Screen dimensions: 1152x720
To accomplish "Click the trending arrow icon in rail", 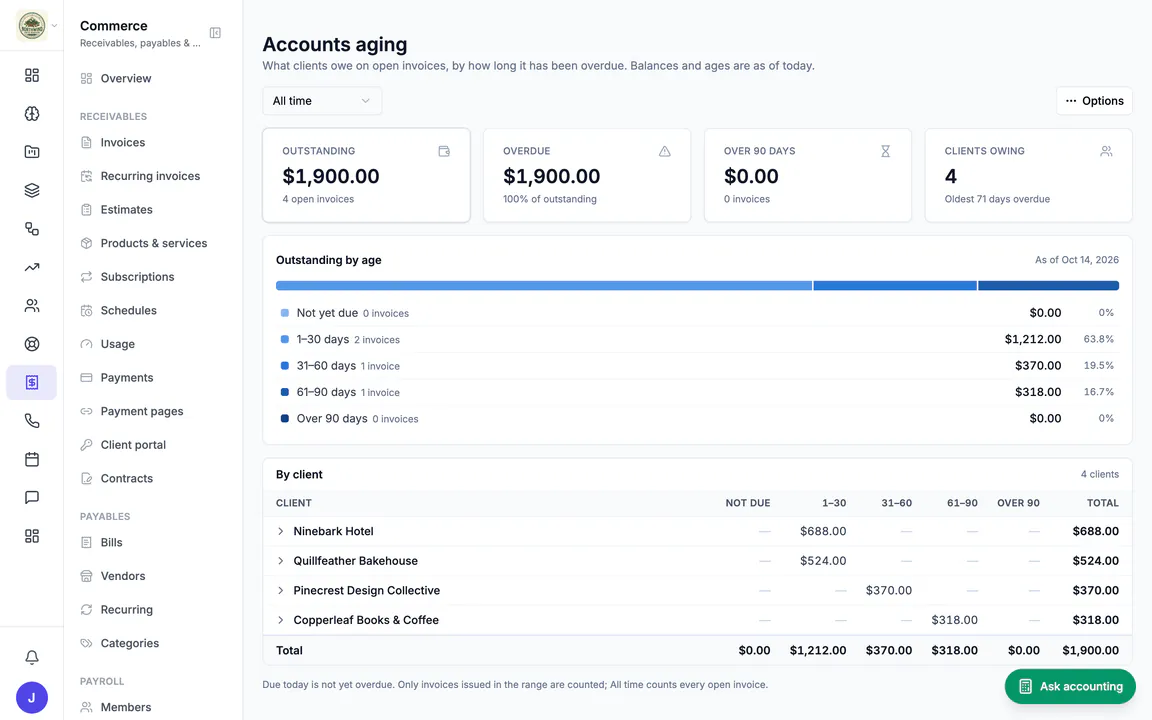I will click(x=32, y=267).
